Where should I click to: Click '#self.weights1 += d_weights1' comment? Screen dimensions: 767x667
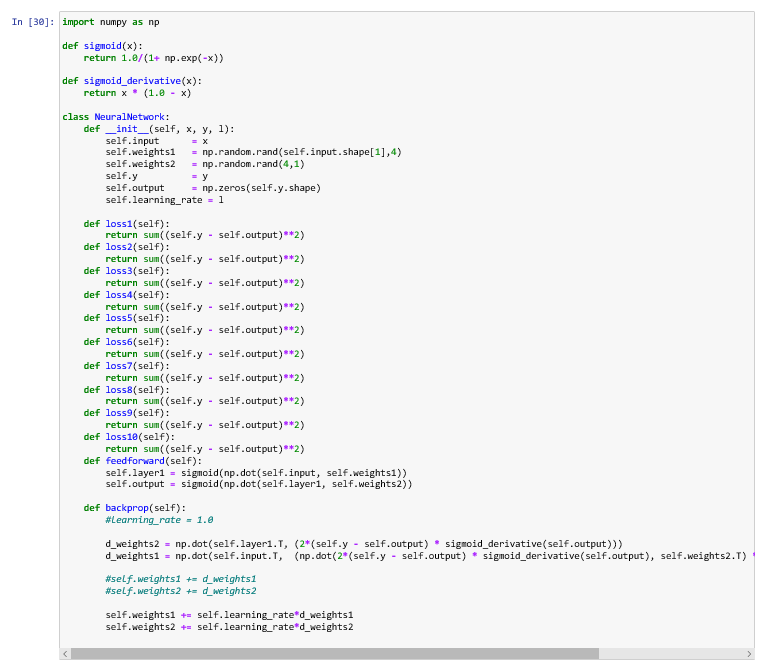pos(180,579)
